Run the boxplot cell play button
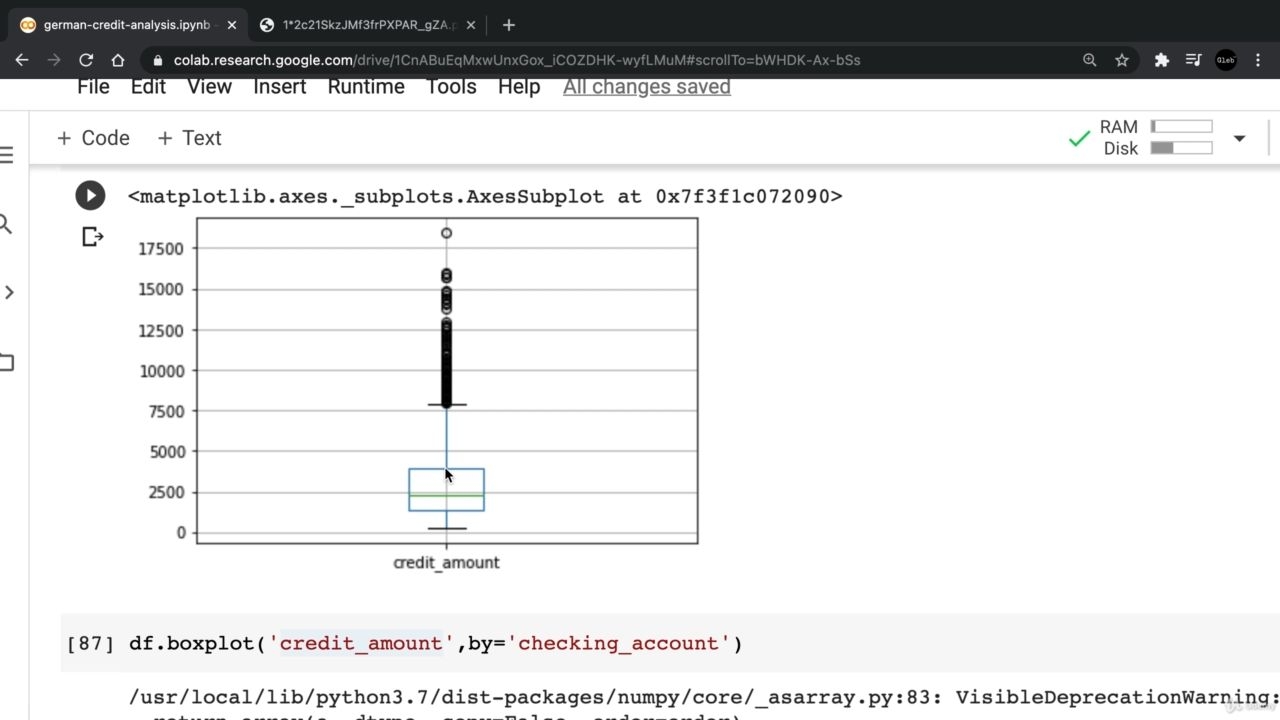The image size is (1280, 720). (90, 196)
